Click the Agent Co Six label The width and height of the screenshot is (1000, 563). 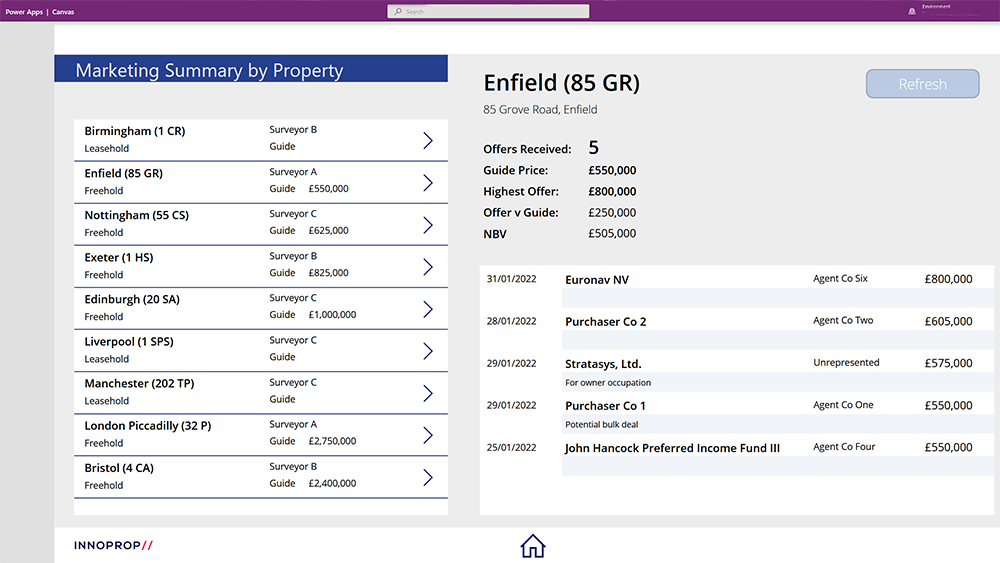click(840, 278)
